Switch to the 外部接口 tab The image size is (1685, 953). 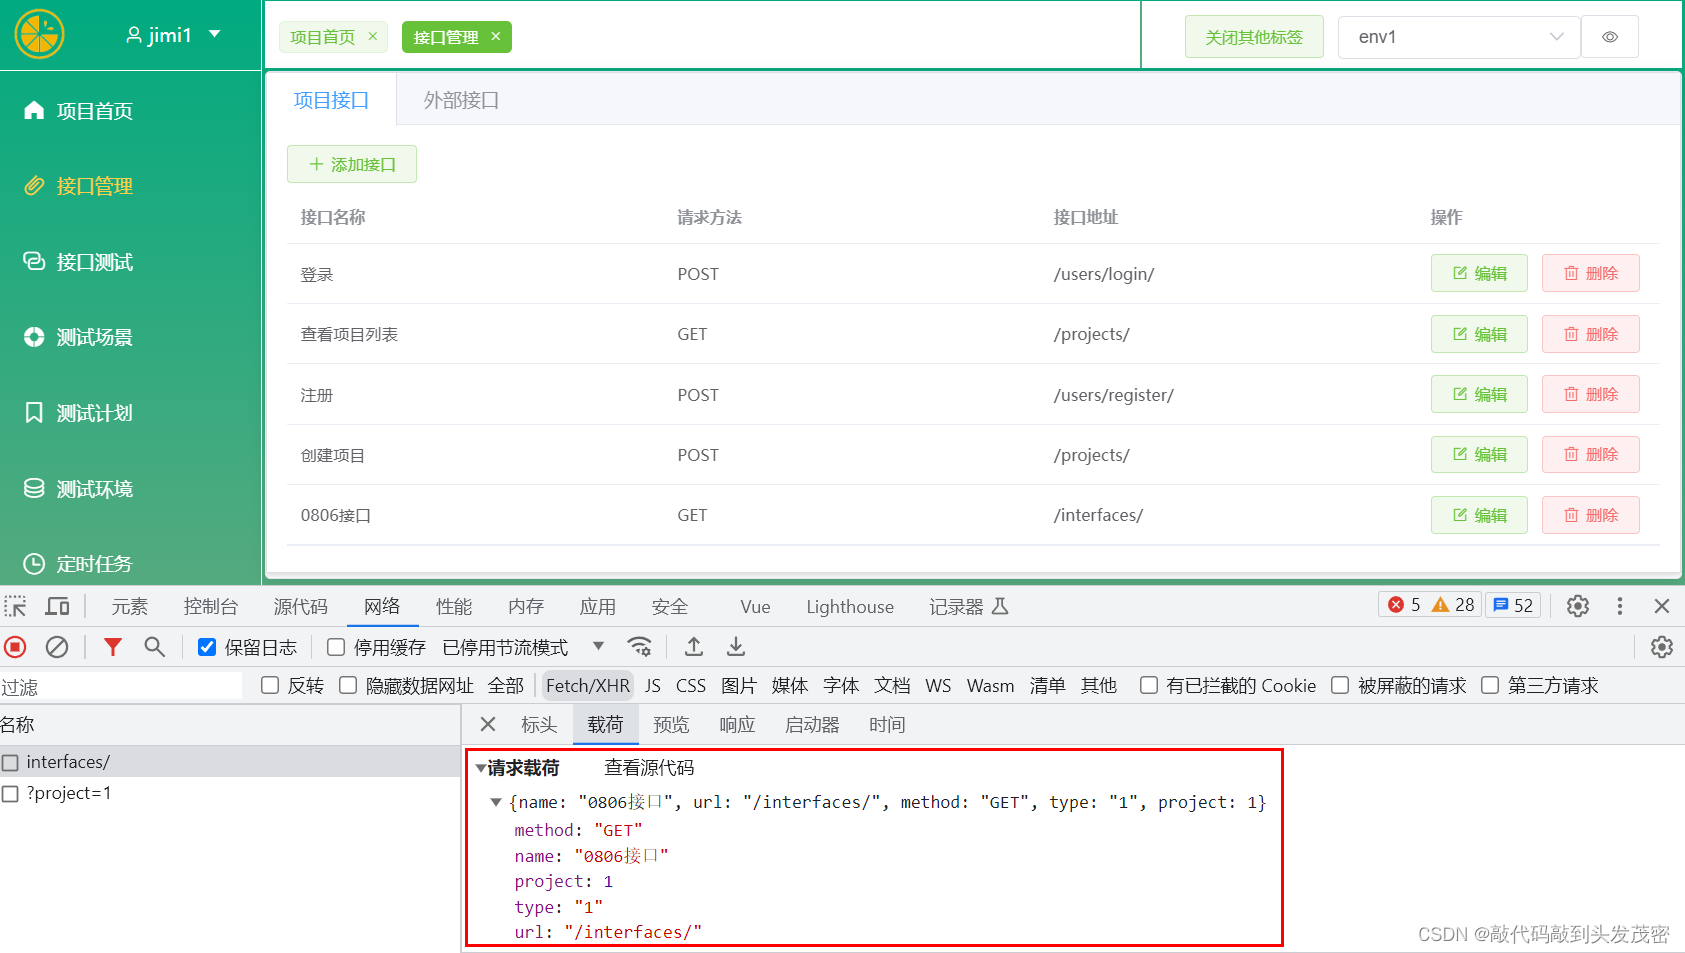click(461, 100)
